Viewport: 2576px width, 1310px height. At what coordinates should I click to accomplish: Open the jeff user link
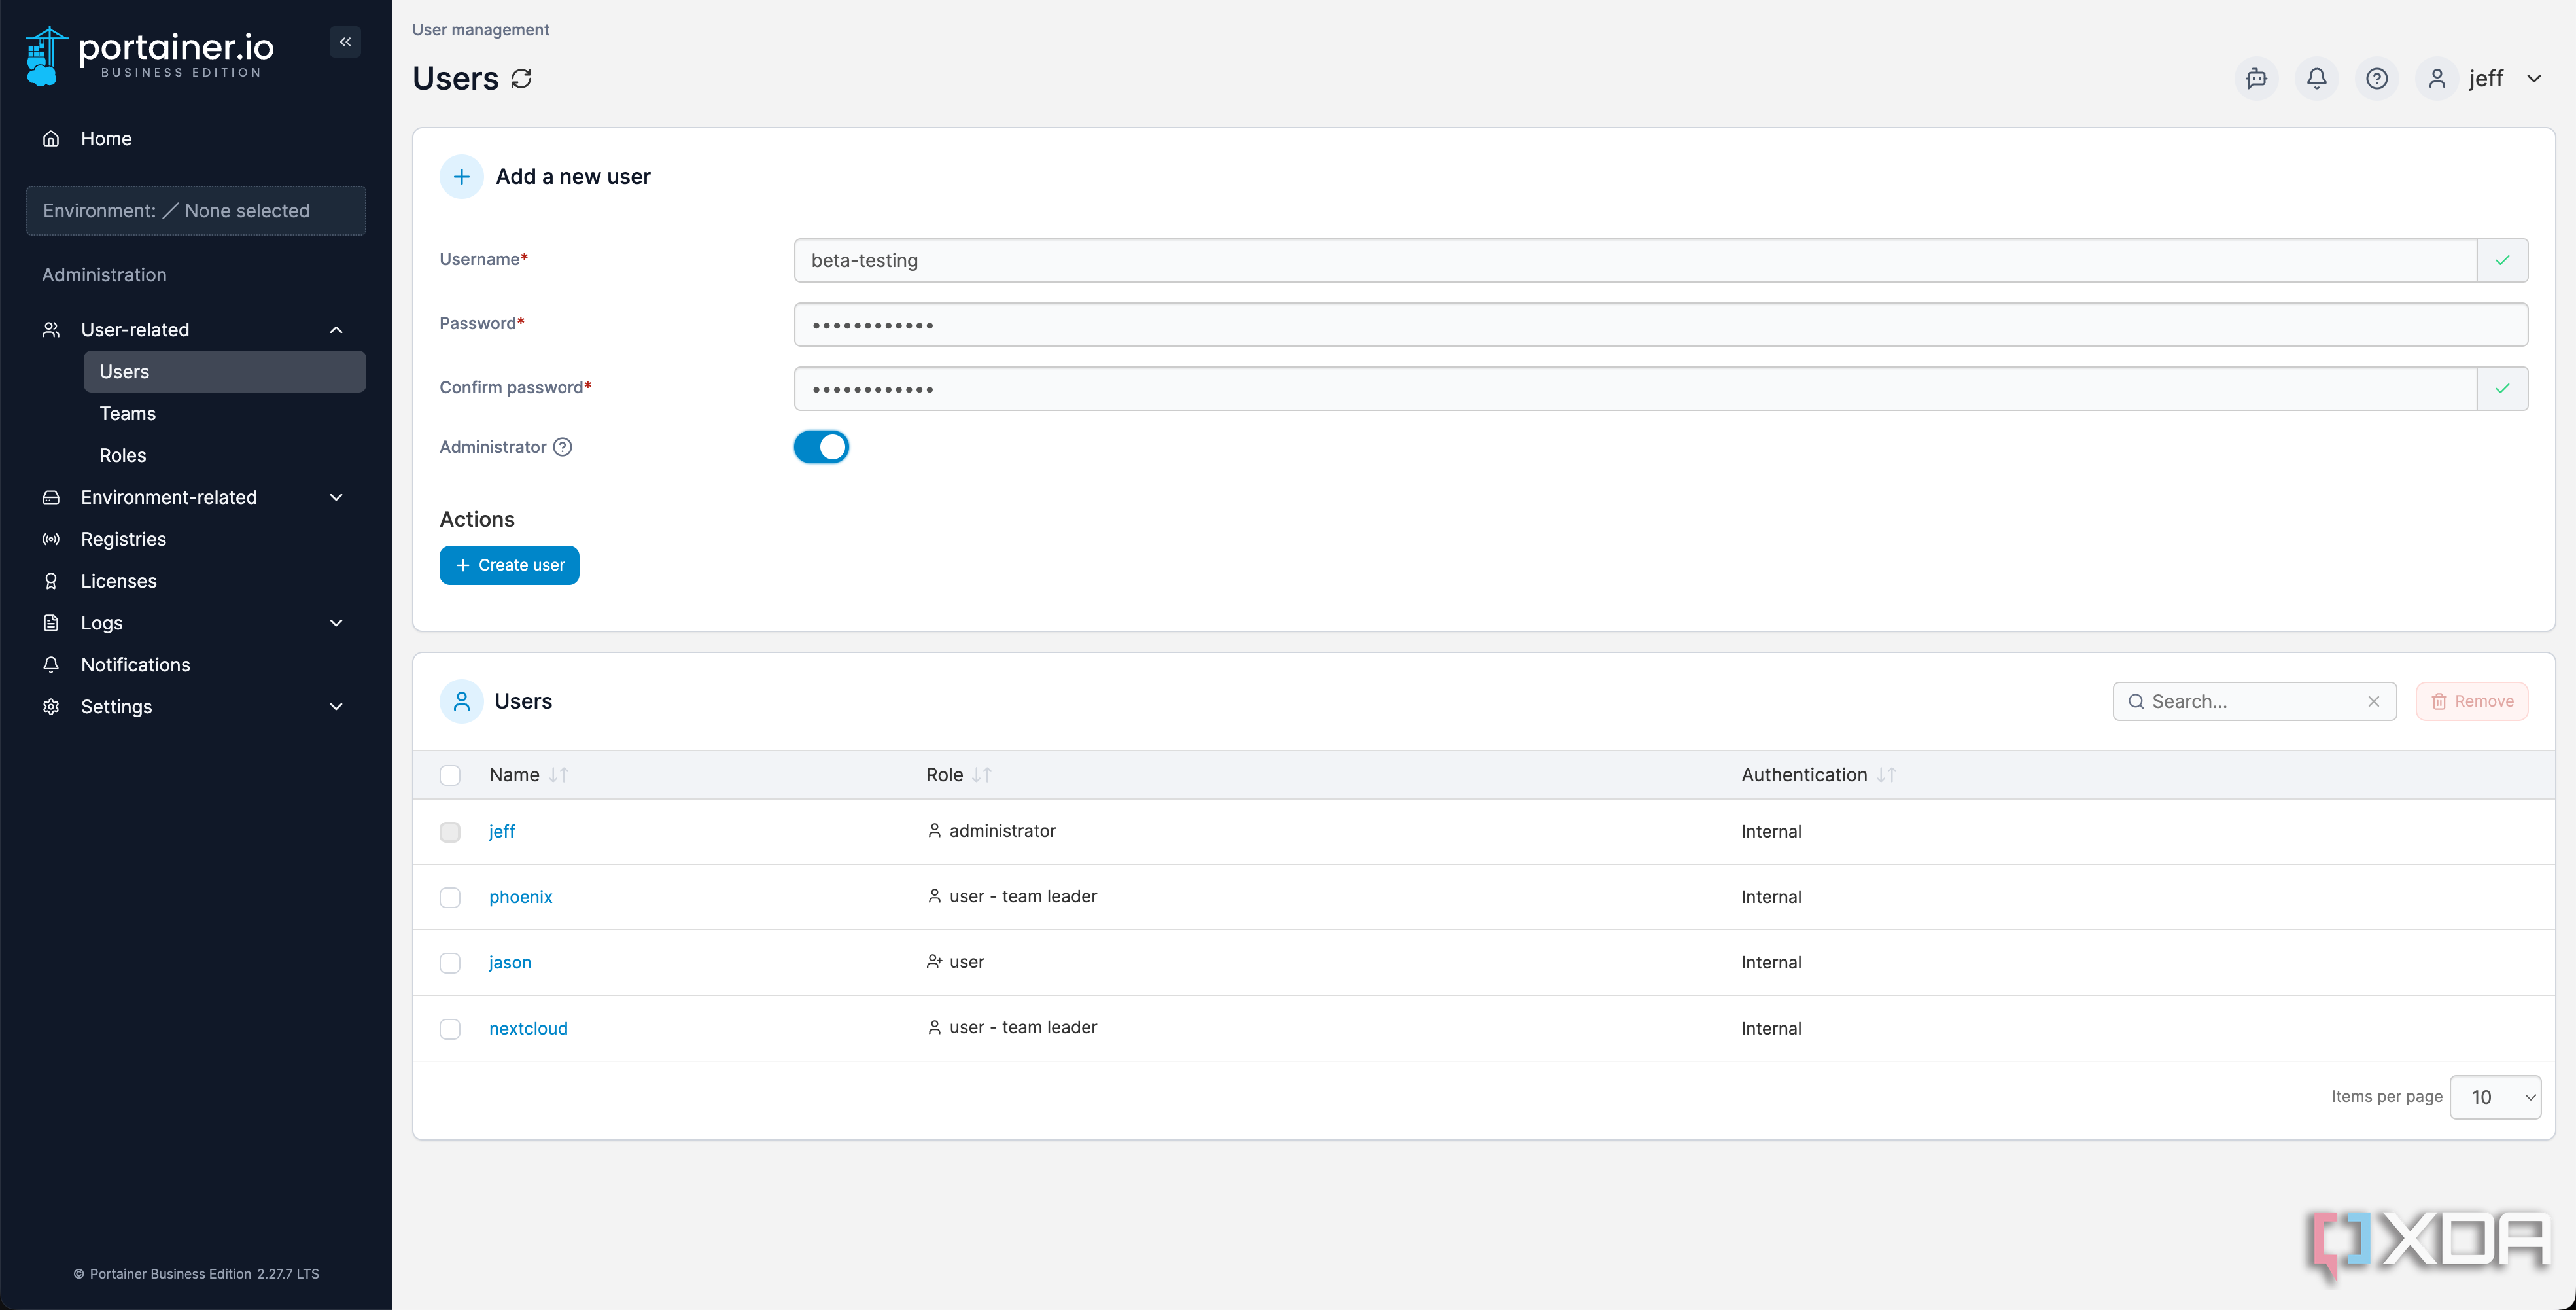(502, 832)
